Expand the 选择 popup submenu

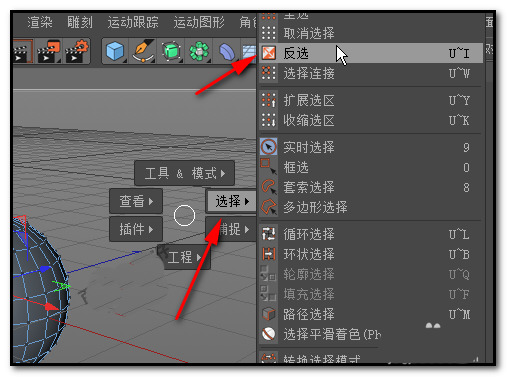[231, 201]
